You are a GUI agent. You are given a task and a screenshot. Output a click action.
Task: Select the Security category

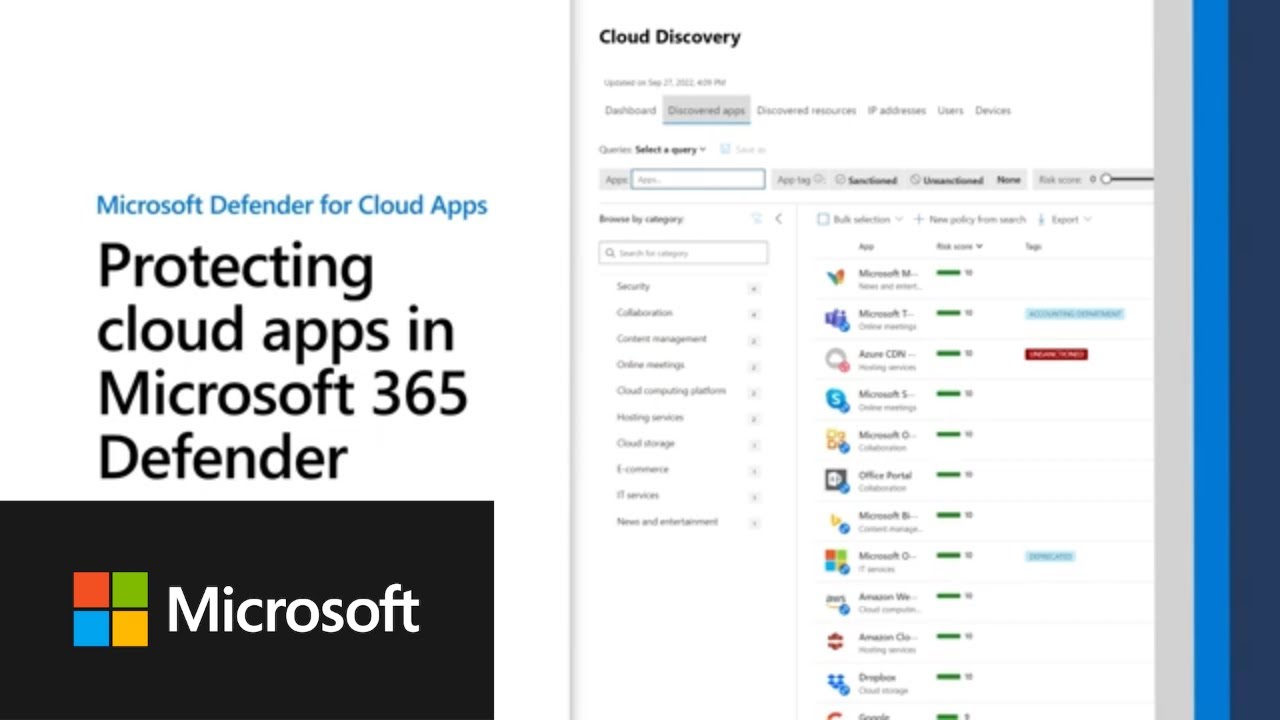pyautogui.click(x=633, y=287)
